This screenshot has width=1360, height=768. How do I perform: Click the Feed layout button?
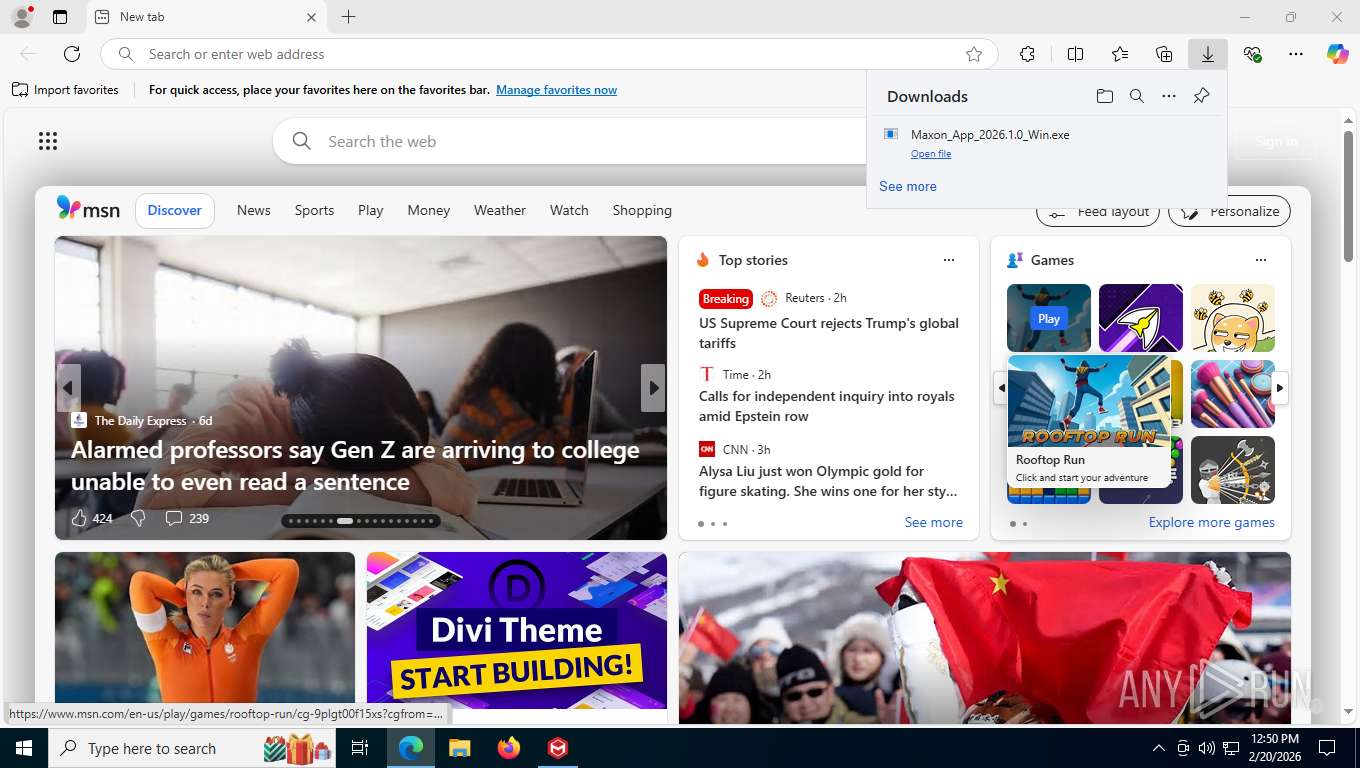pos(1098,212)
